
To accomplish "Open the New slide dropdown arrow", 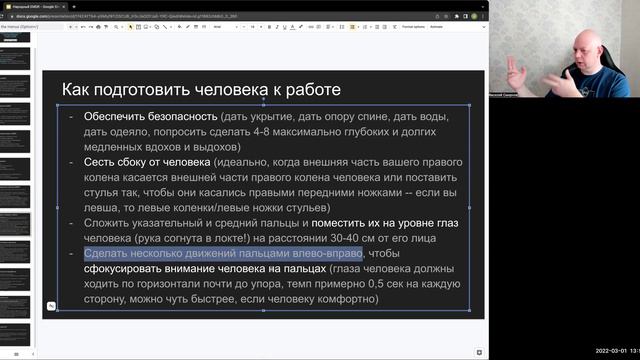I will click(76, 27).
